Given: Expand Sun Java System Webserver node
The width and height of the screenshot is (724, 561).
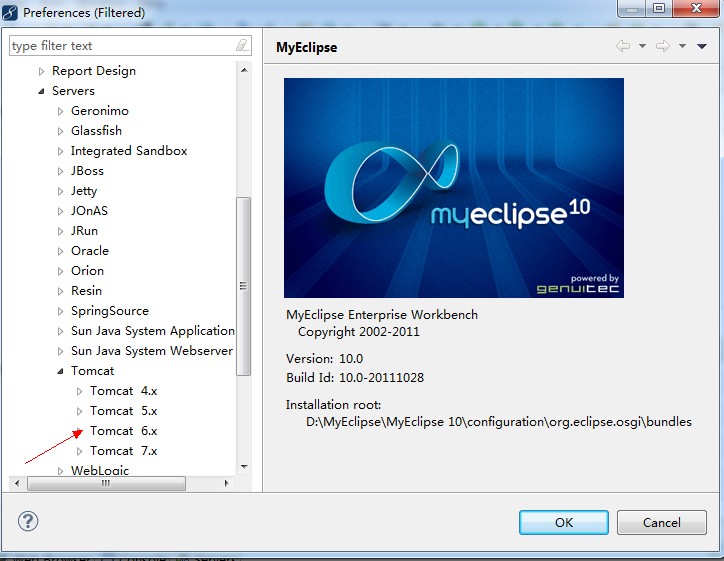Looking at the screenshot, I should tap(60, 351).
